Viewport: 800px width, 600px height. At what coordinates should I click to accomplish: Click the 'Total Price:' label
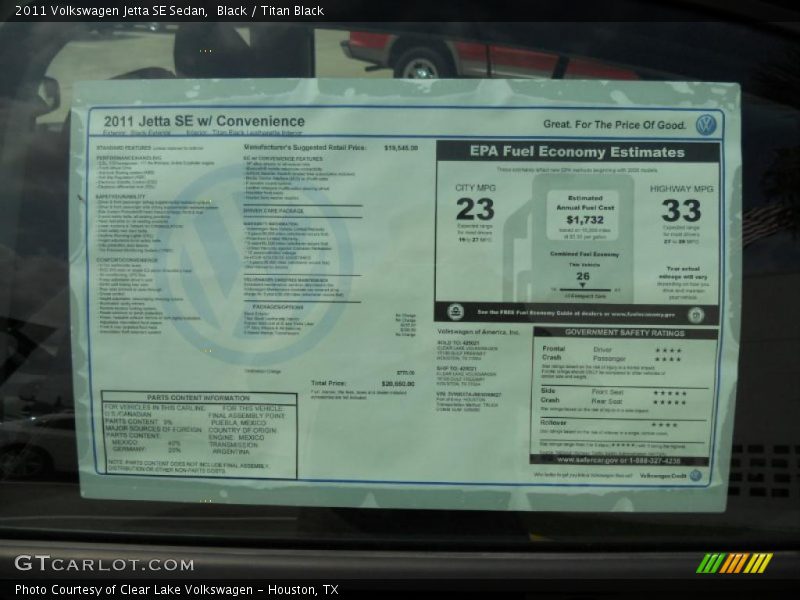click(328, 383)
